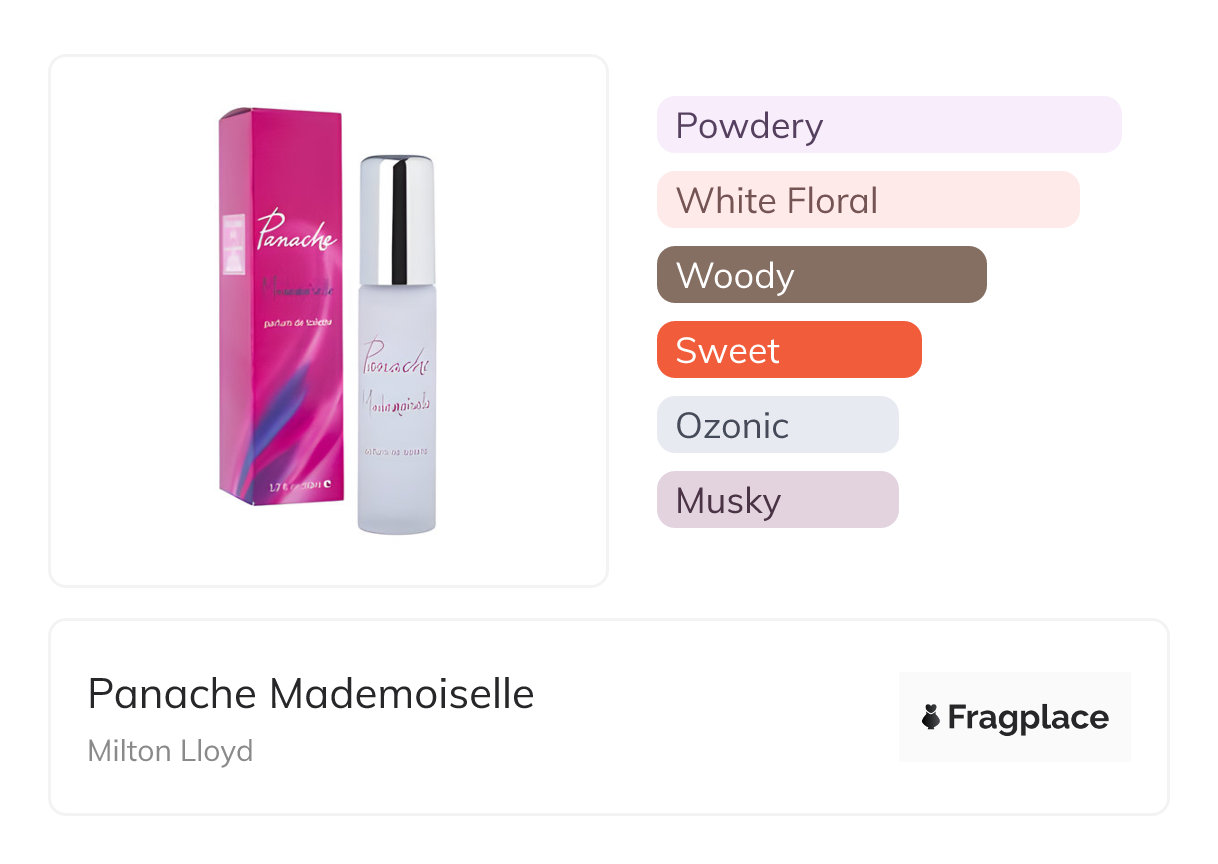This screenshot has height=864, width=1218.
Task: Open the Milton Lloyd brand link
Action: pos(170,750)
